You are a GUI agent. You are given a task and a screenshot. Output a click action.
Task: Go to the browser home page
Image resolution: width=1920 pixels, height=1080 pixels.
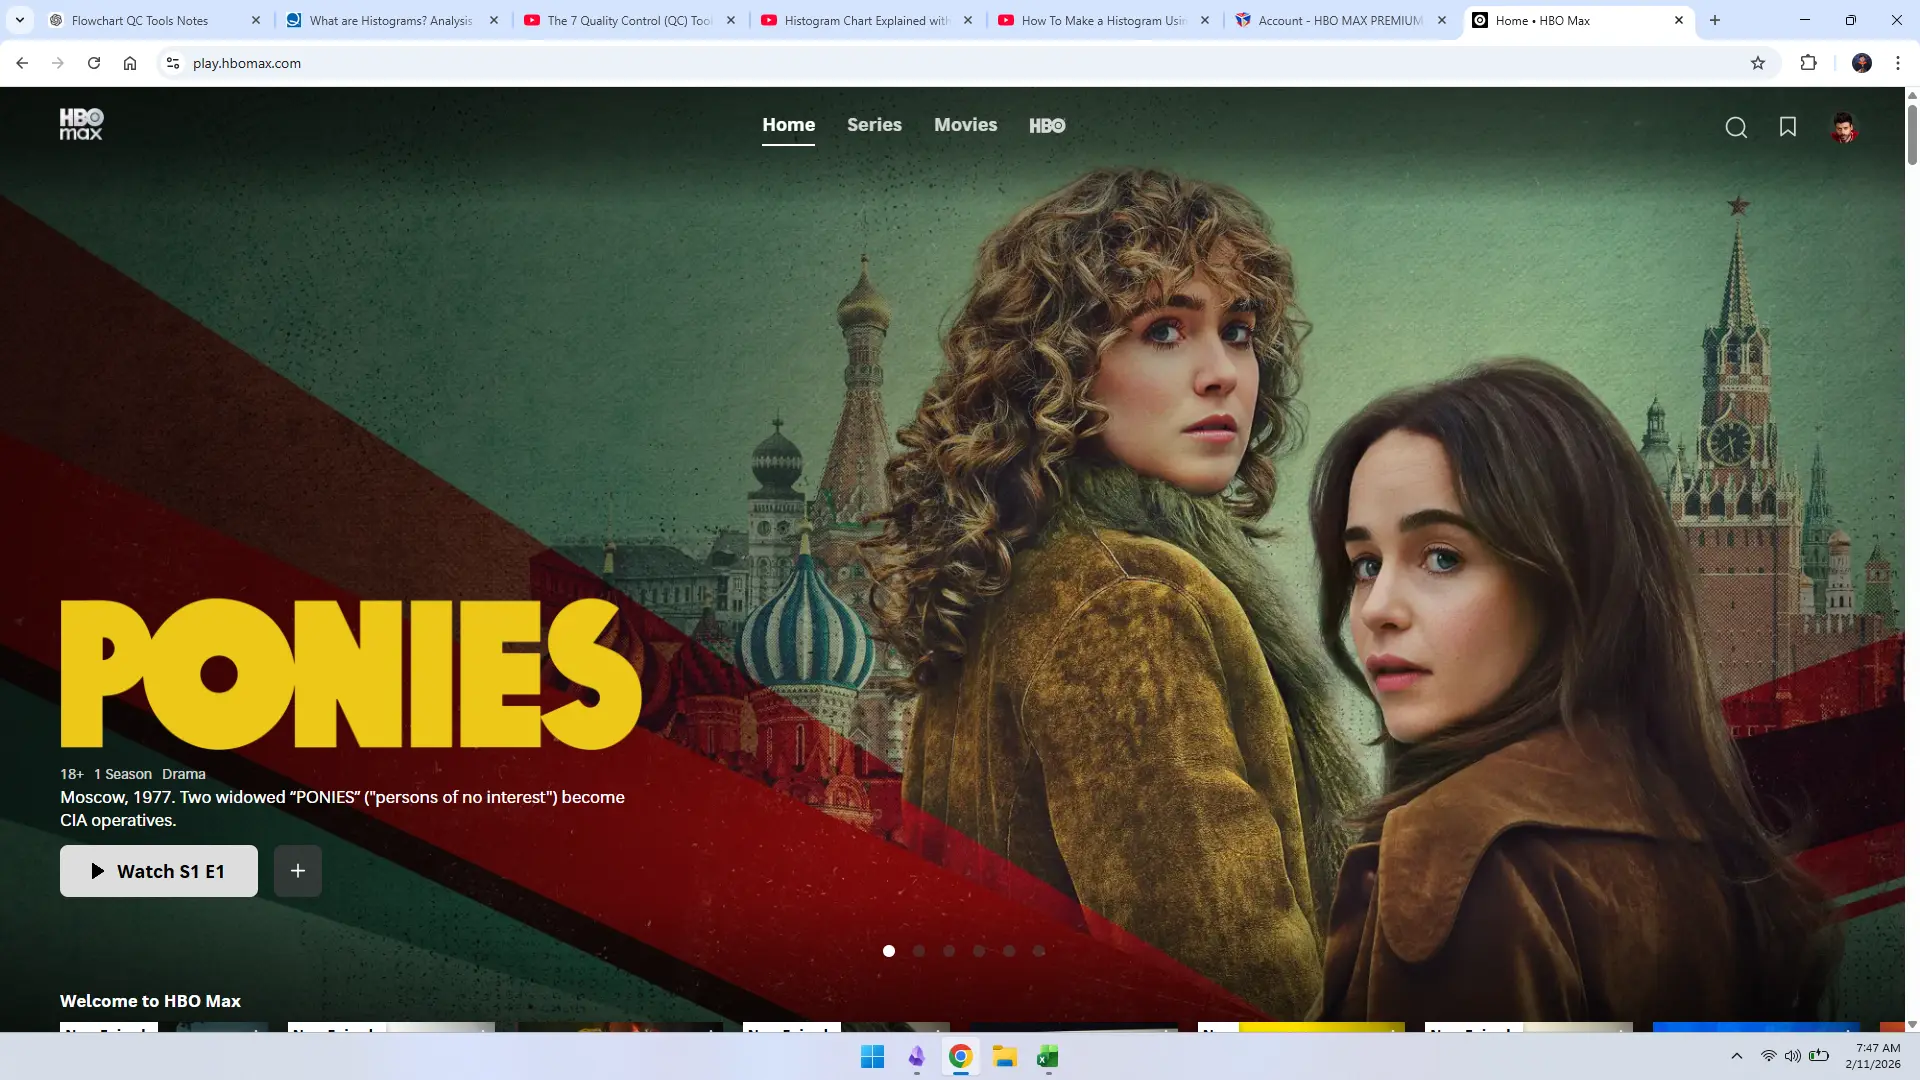click(130, 63)
